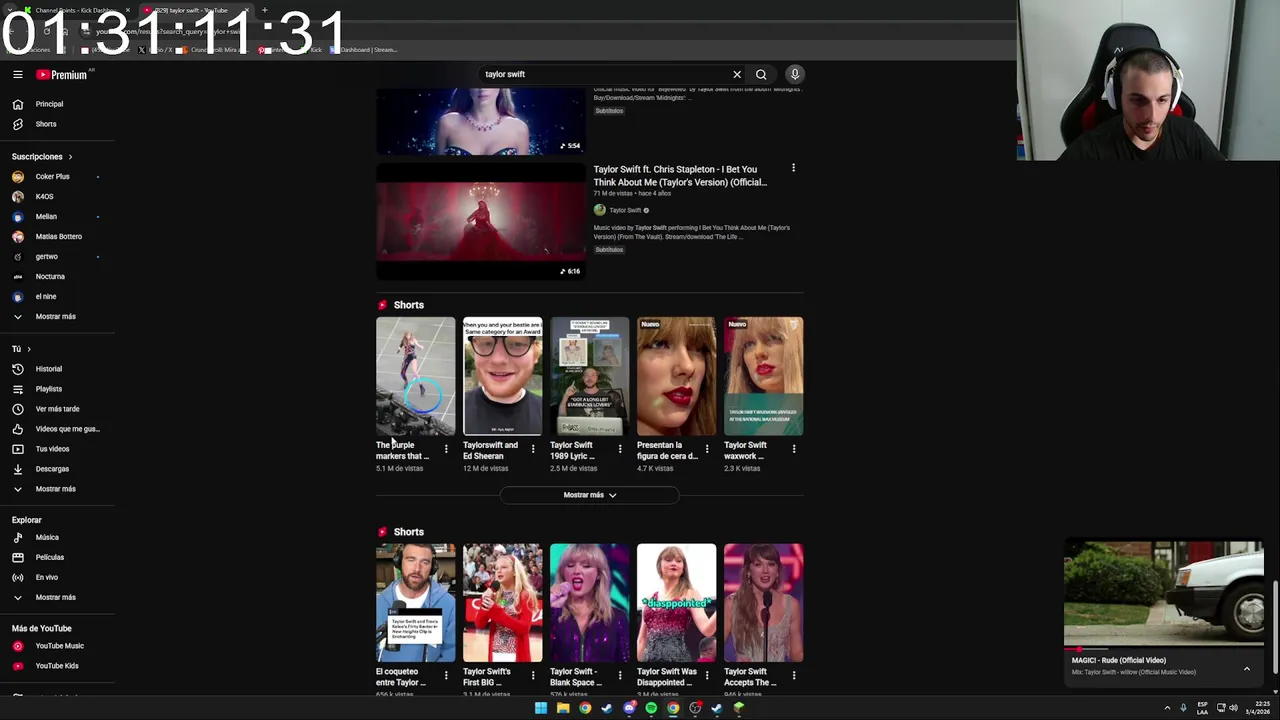Open the Matias Bottero channel
1280x720 pixels.
[x=57, y=236]
